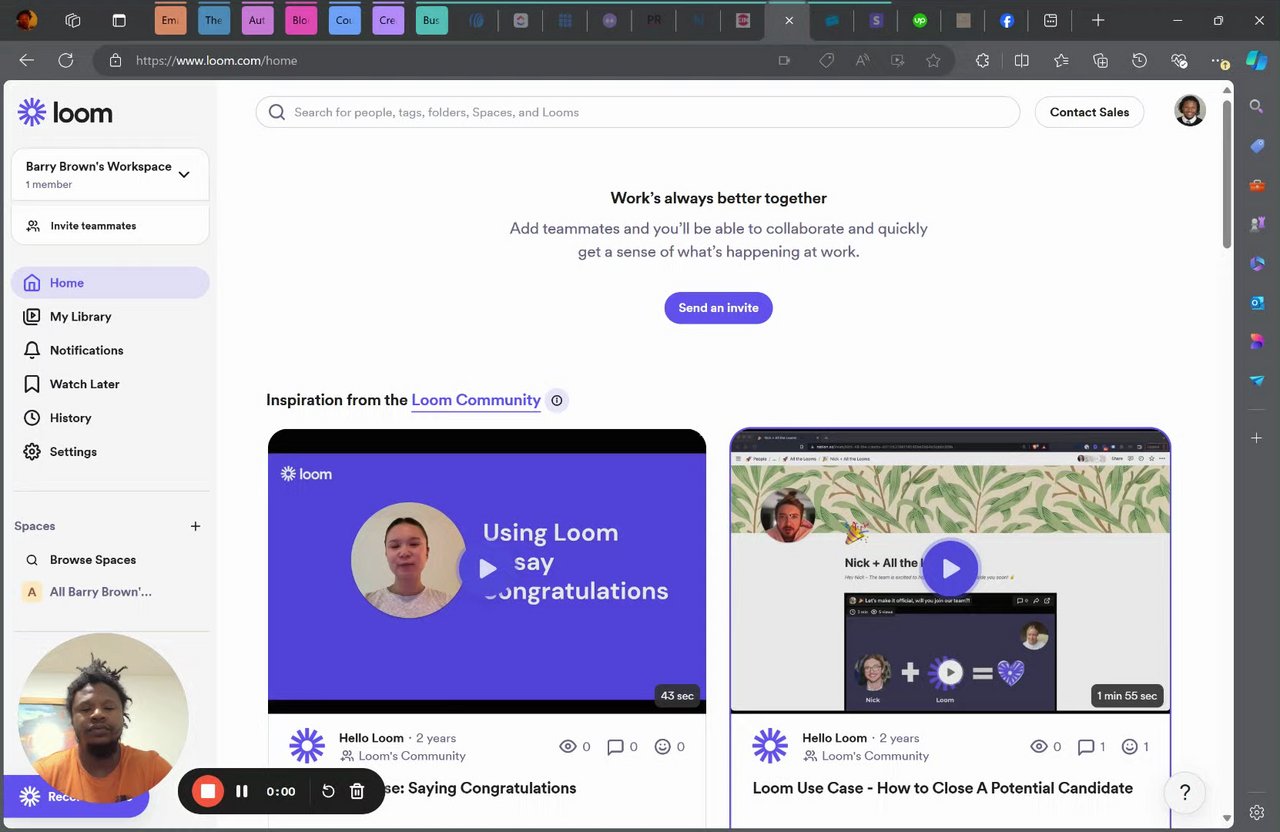Switch to the 'Emi' browser tab
Screen dimensions: 1280x832
[171, 20]
